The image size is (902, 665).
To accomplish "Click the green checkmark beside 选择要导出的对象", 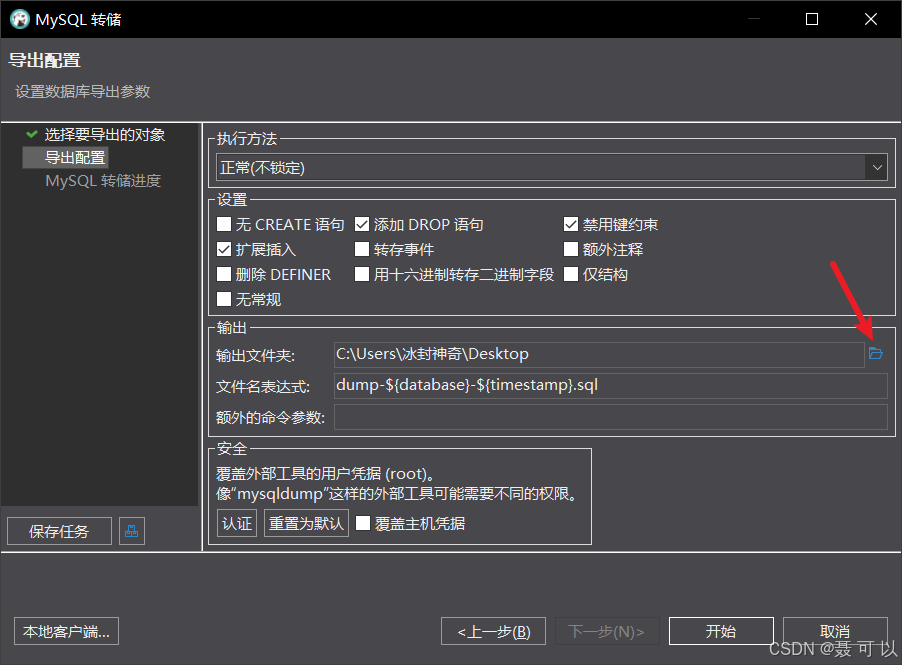I will [32, 134].
